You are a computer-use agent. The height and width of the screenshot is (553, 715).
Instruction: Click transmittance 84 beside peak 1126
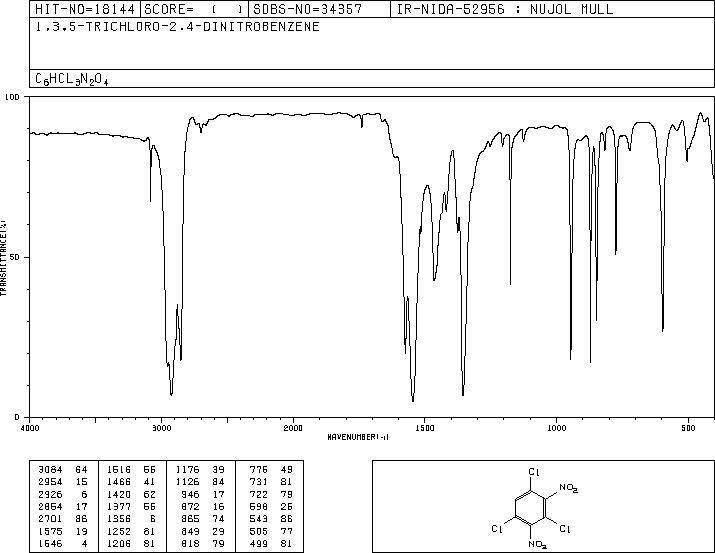(218, 482)
